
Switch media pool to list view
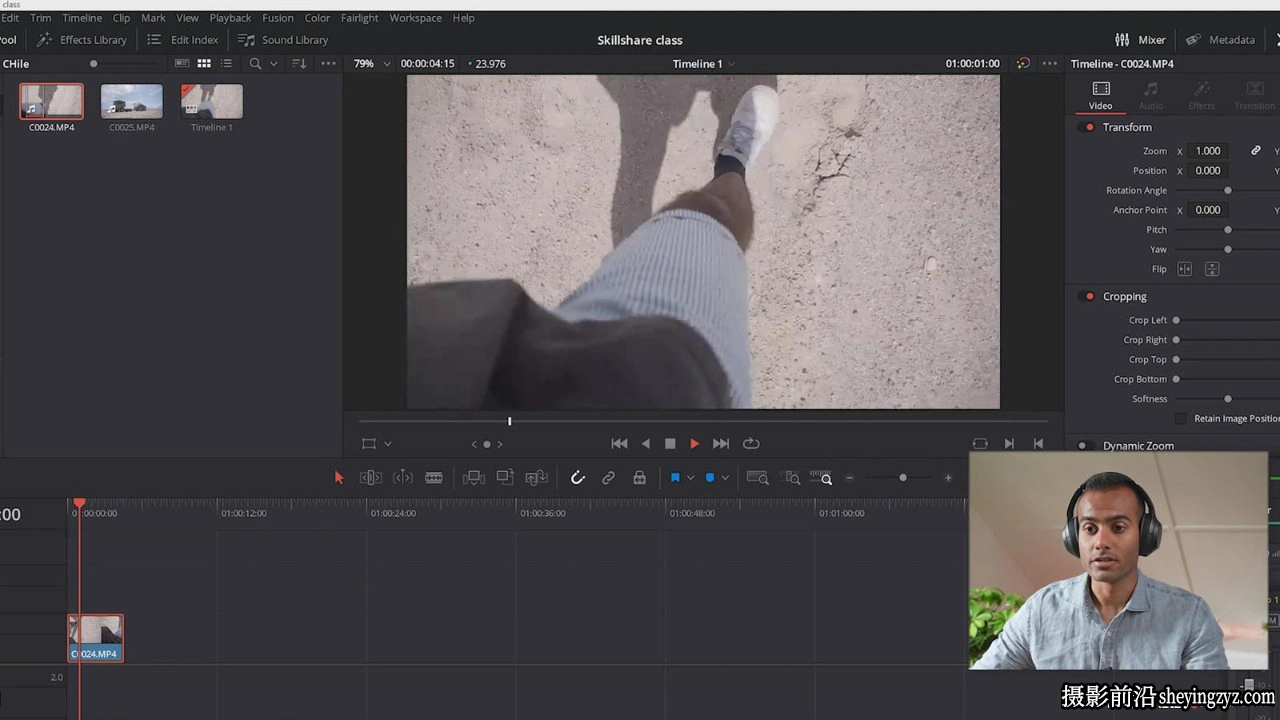pyautogui.click(x=227, y=63)
